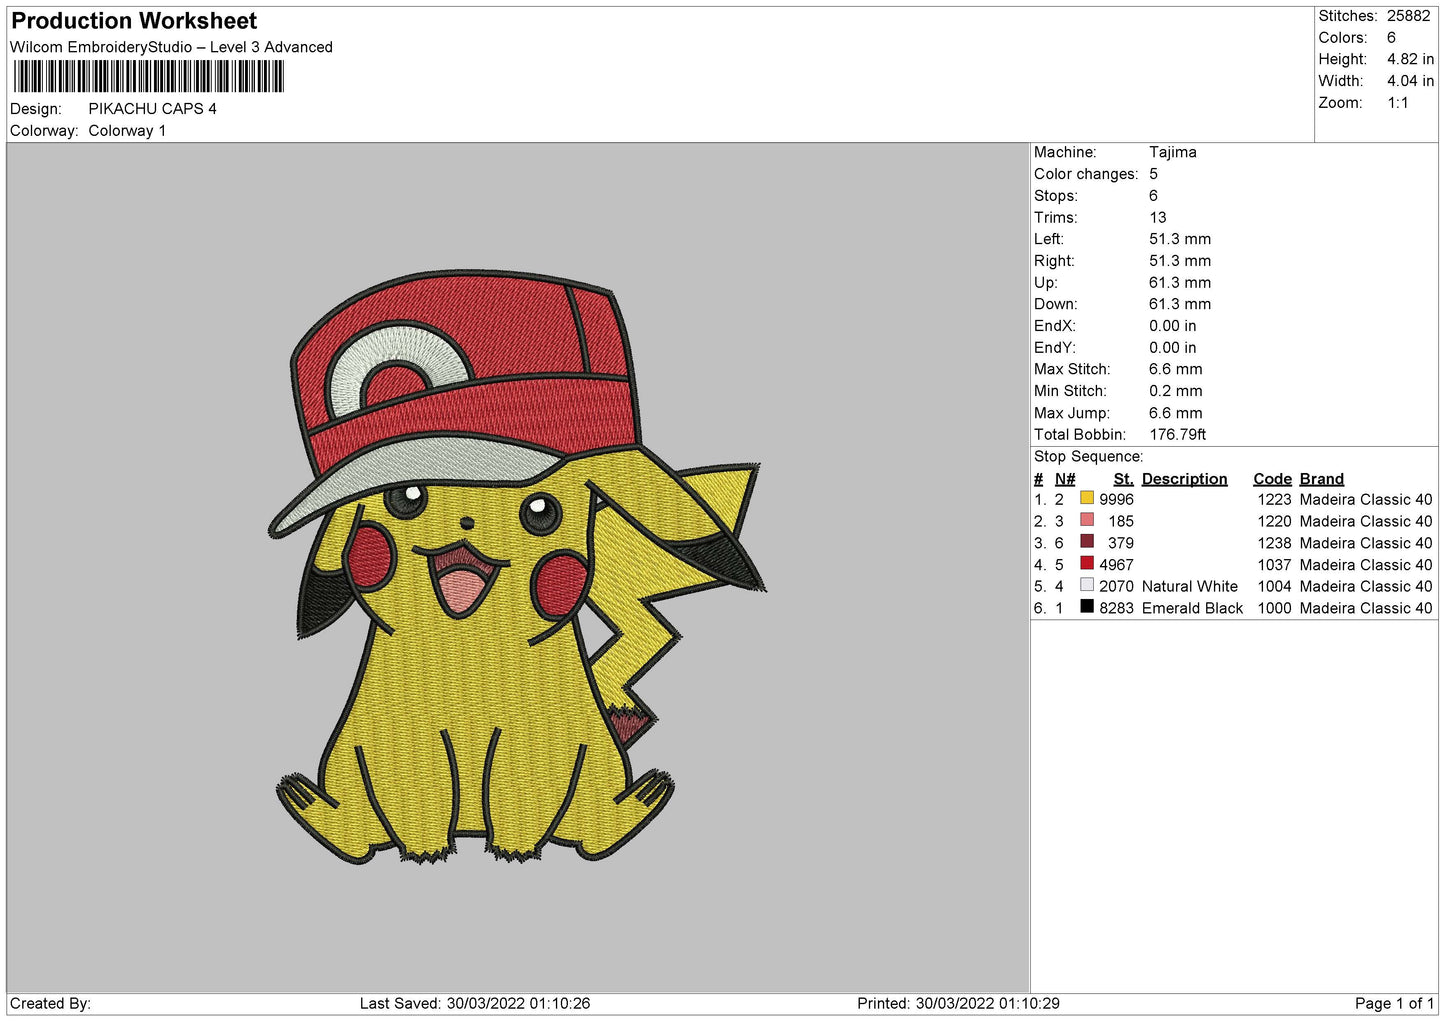Select the Colorway 1 value

click(x=127, y=131)
